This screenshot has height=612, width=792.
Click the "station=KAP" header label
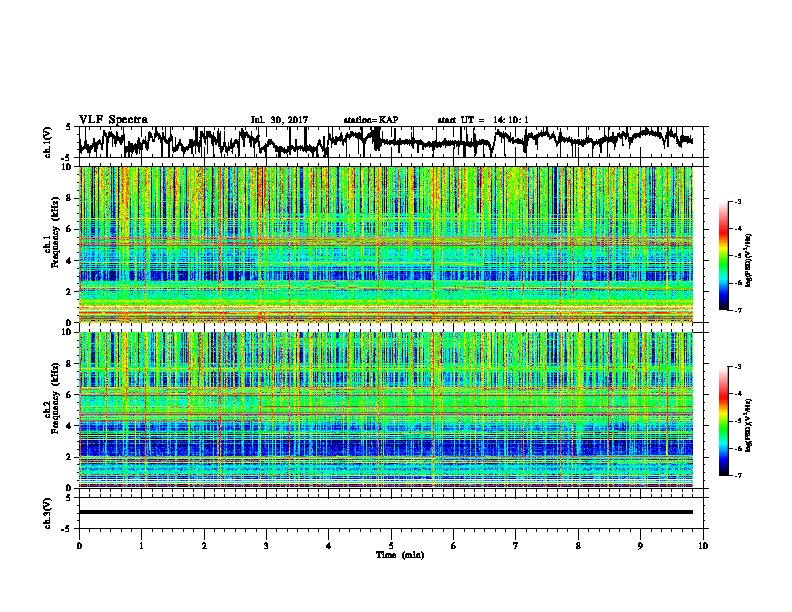tap(370, 120)
